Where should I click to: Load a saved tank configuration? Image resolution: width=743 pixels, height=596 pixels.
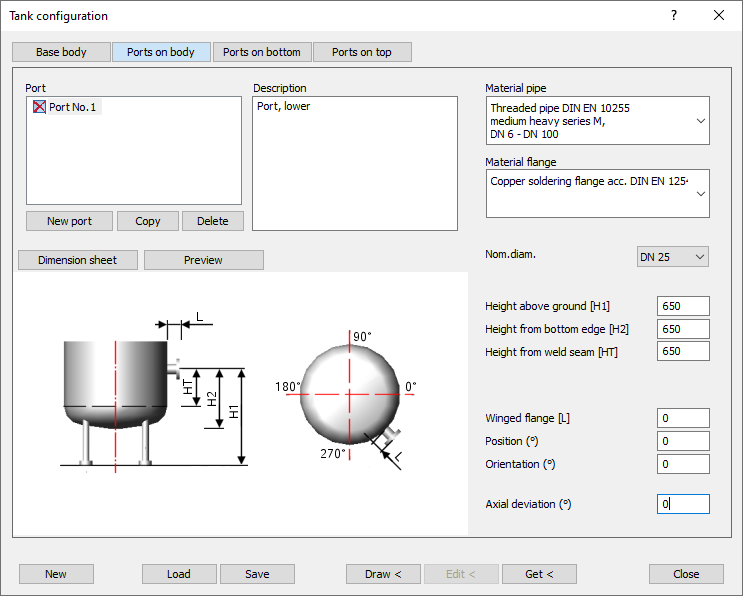[x=179, y=574]
